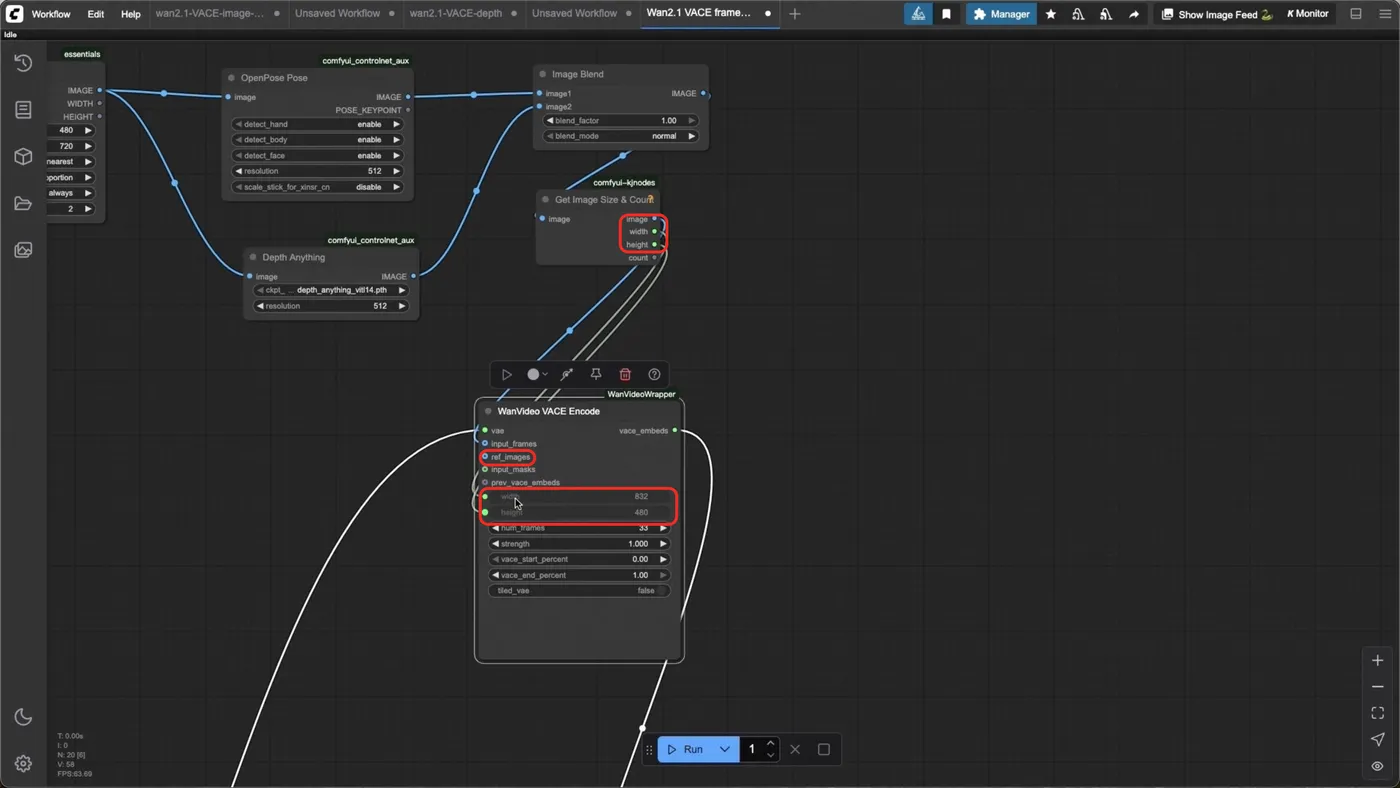Image resolution: width=1400 pixels, height=788 pixels.
Task: Switch to wan2.1-VACE-image tab
Action: [210, 14]
